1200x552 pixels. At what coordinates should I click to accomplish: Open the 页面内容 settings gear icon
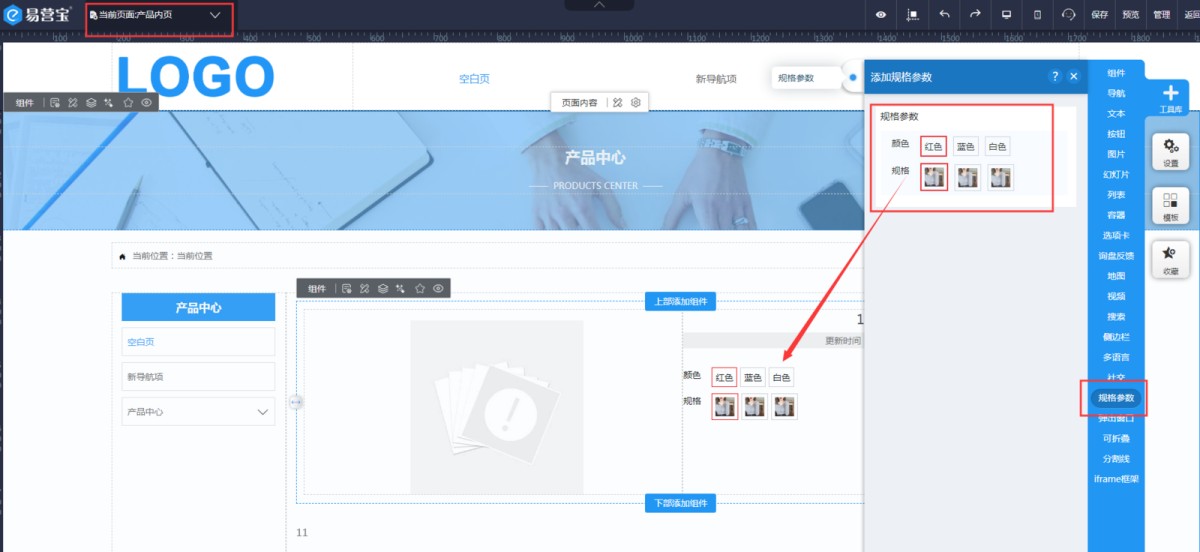click(636, 102)
